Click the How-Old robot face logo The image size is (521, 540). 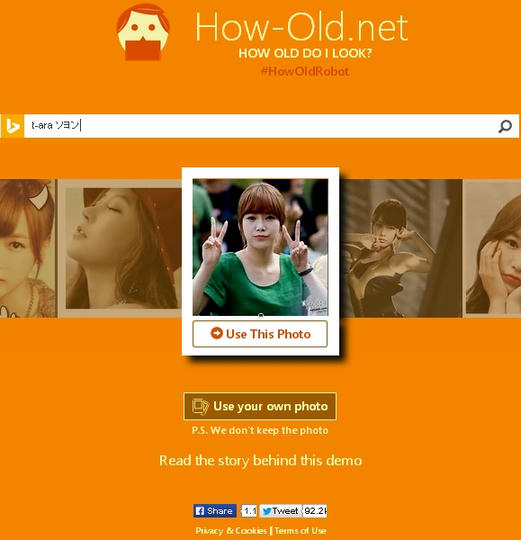[x=143, y=32]
